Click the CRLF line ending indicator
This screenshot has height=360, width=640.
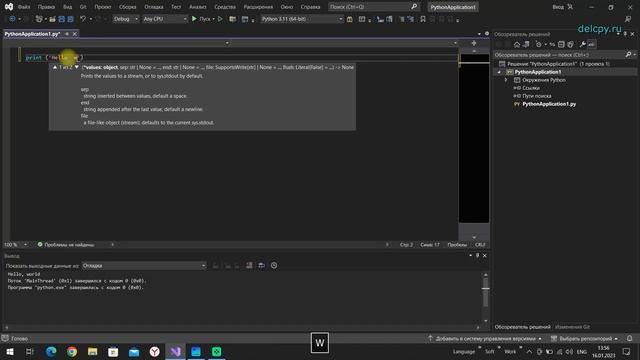(x=480, y=244)
